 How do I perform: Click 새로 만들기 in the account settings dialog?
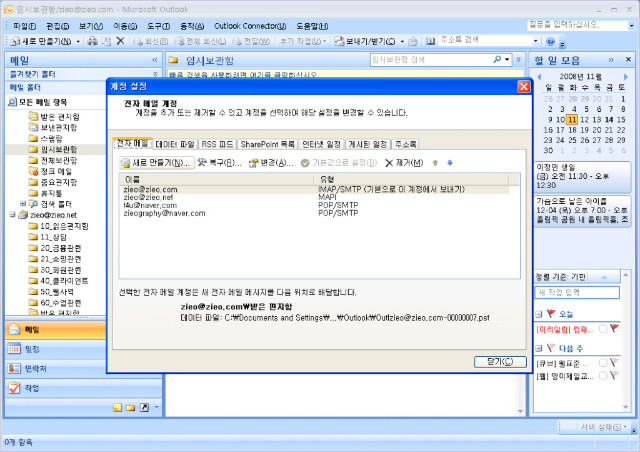(157, 163)
